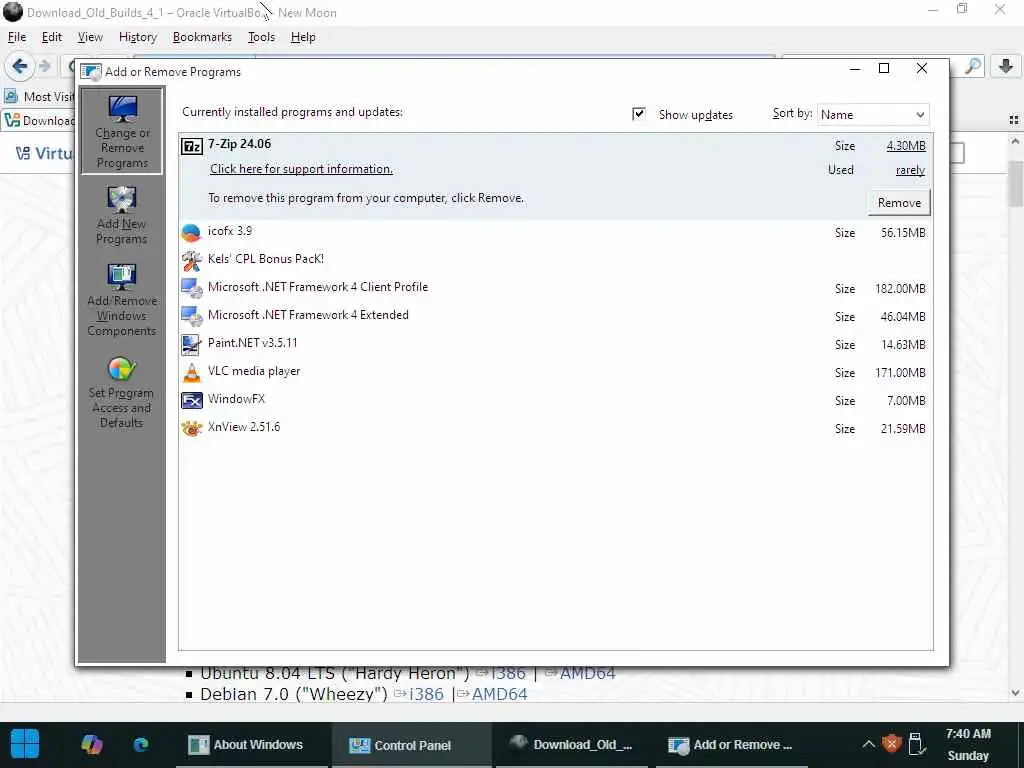
Task: Toggle the Show updates checkbox
Action: 639,114
